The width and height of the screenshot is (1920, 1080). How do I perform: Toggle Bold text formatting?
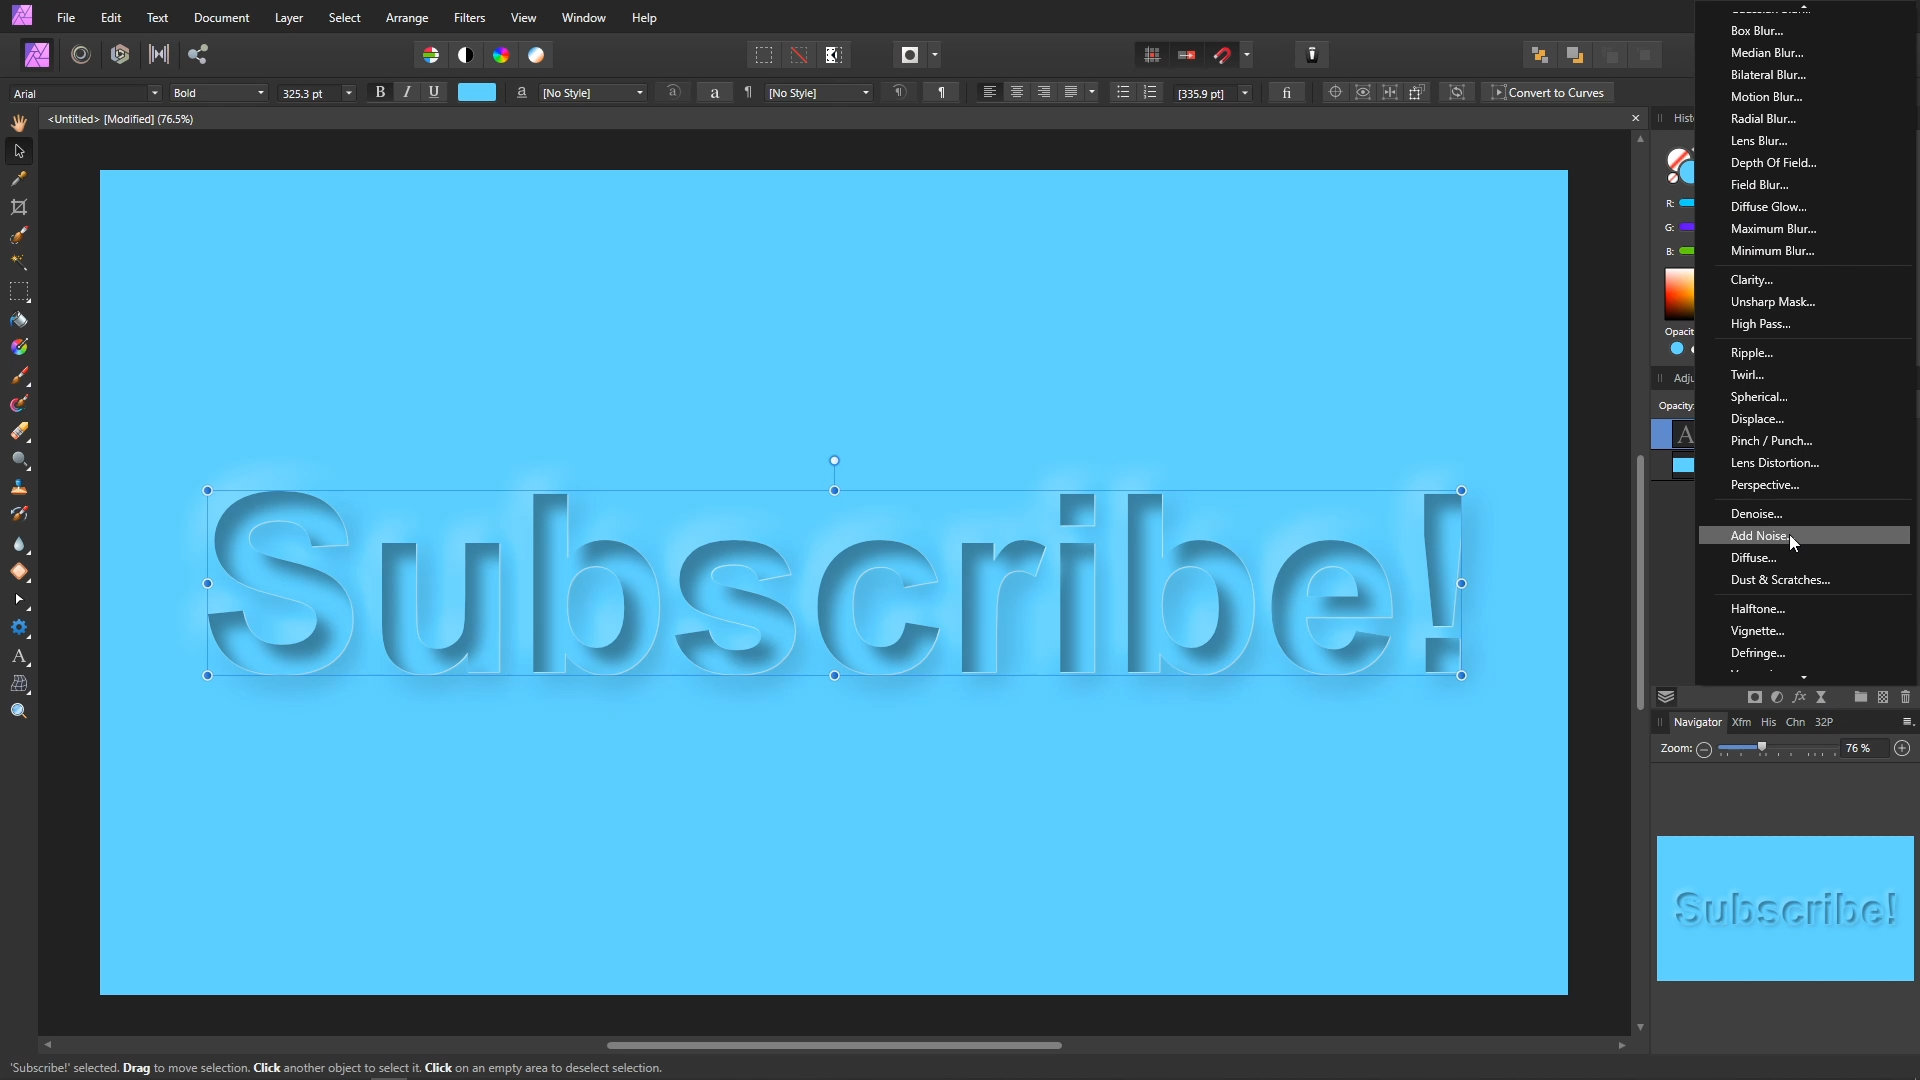[380, 92]
